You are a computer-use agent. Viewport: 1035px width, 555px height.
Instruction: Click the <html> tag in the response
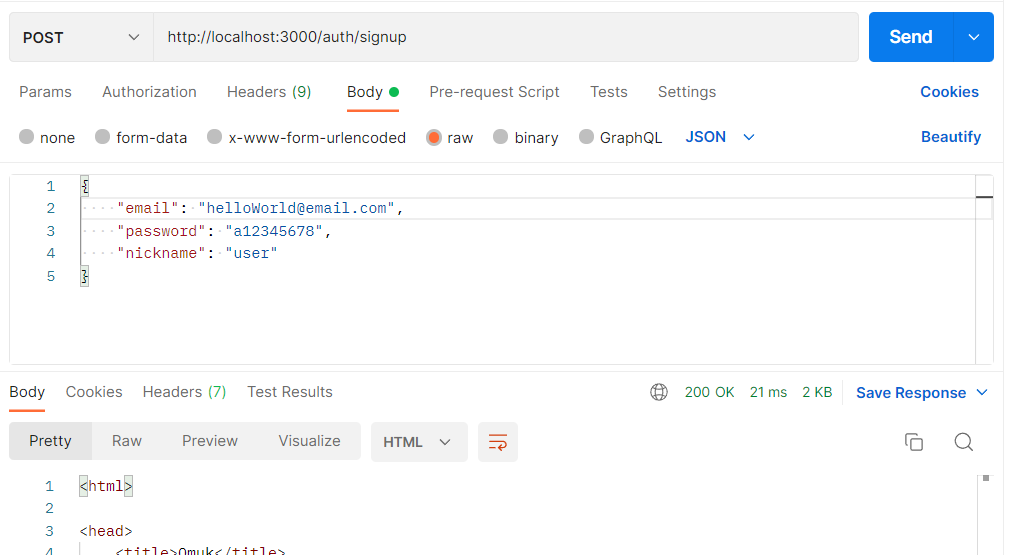pyautogui.click(x=106, y=486)
